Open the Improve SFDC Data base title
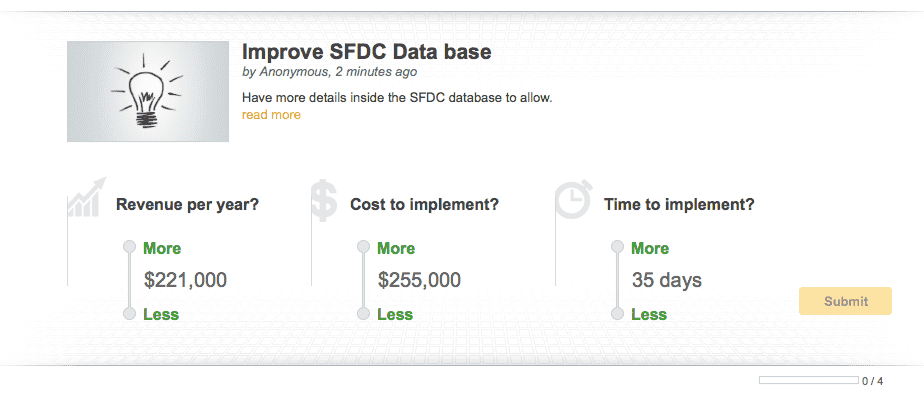The image size is (924, 393). click(367, 52)
